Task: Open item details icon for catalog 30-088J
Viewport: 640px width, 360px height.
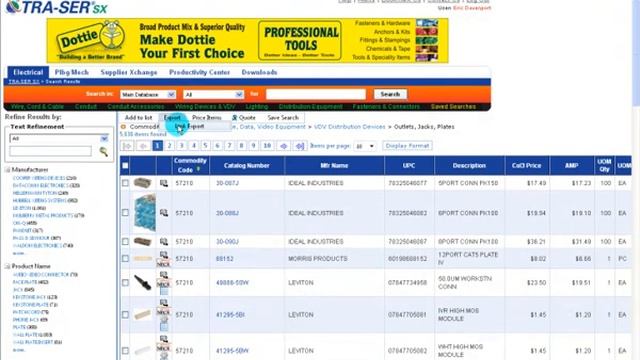Action: (164, 213)
